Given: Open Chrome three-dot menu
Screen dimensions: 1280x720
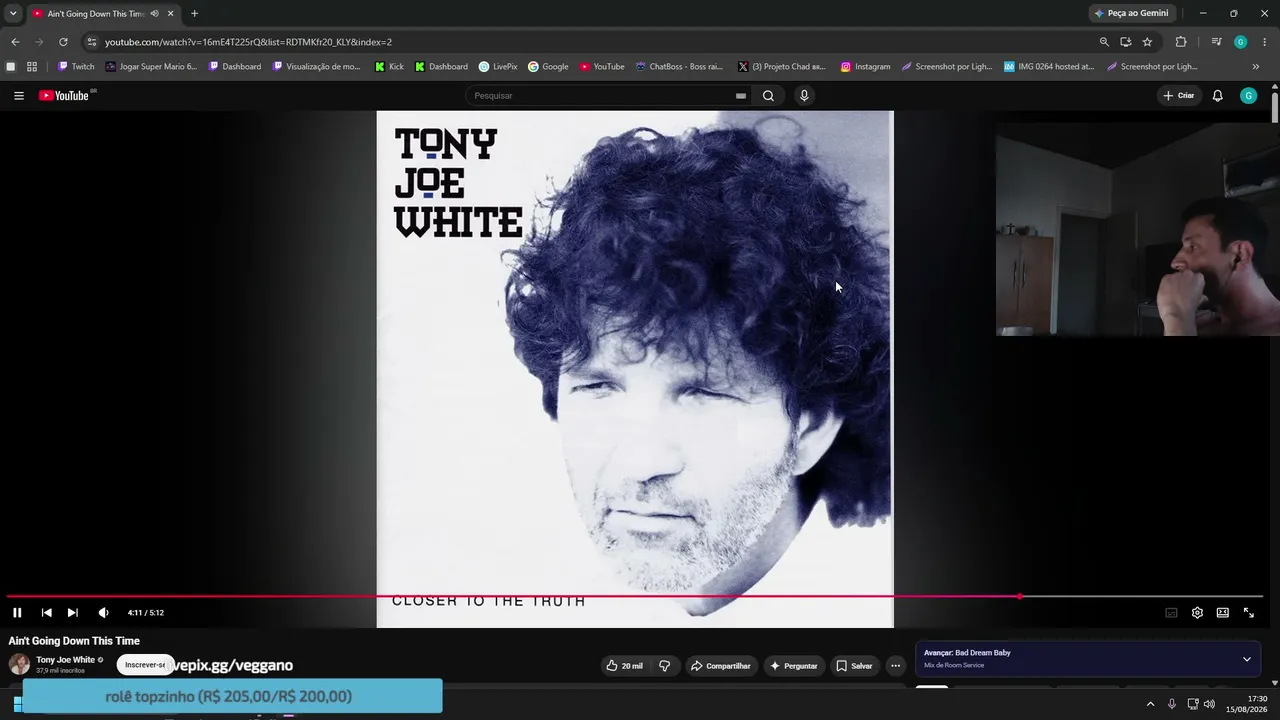Looking at the screenshot, I should point(1265,42).
